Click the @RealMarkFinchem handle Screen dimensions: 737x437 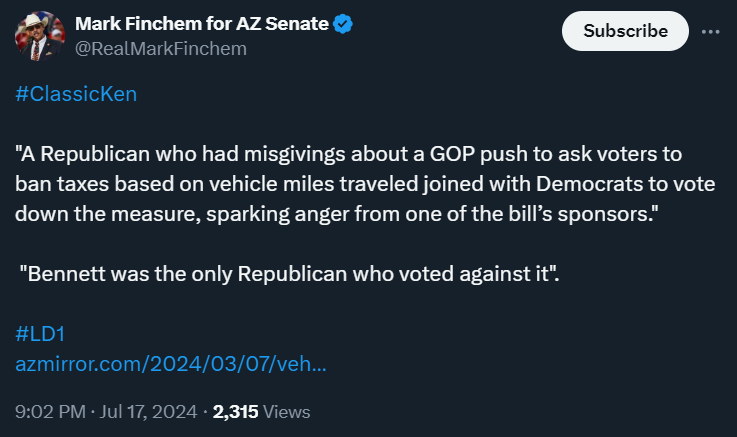(161, 49)
